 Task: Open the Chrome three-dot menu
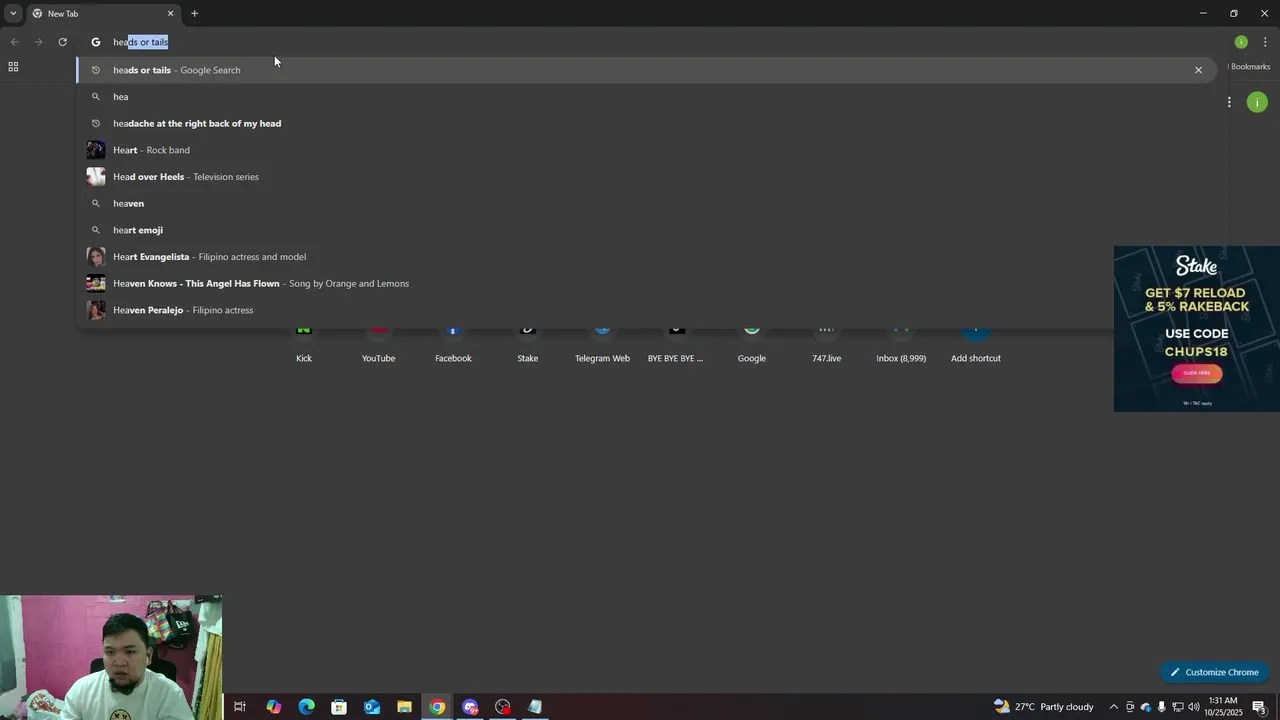coord(1265,42)
